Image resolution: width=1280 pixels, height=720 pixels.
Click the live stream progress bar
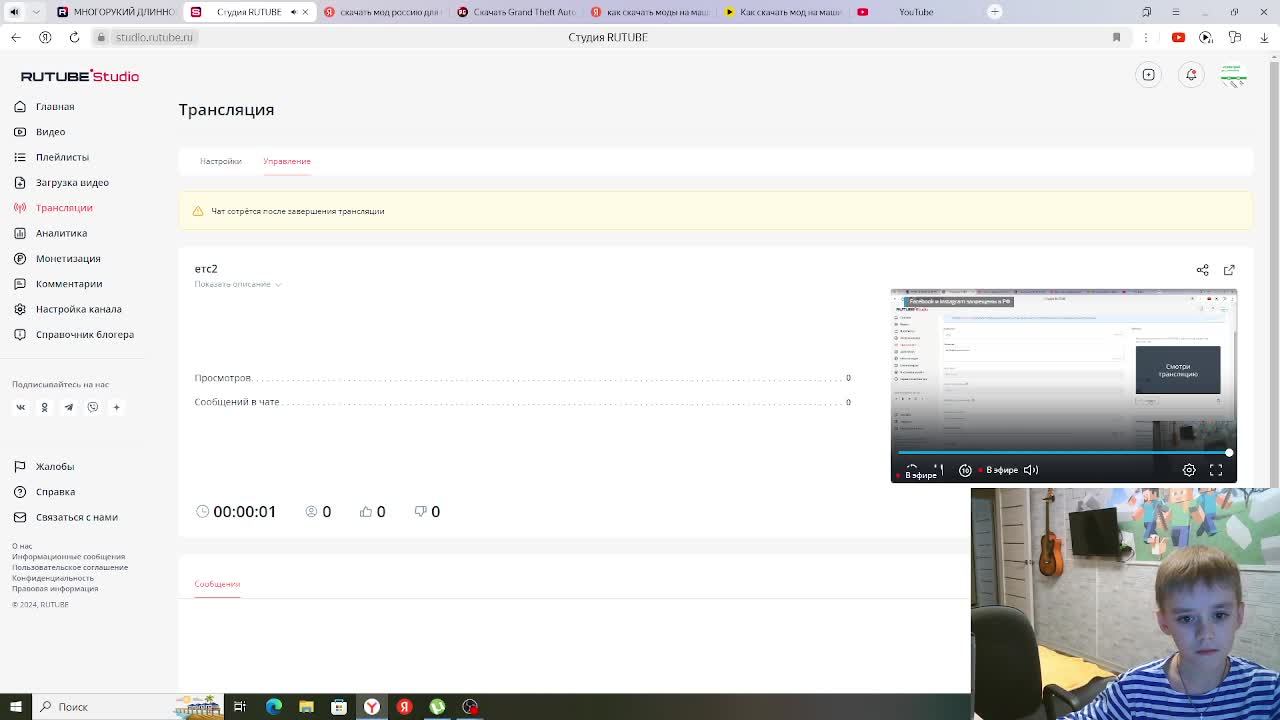pos(1064,453)
